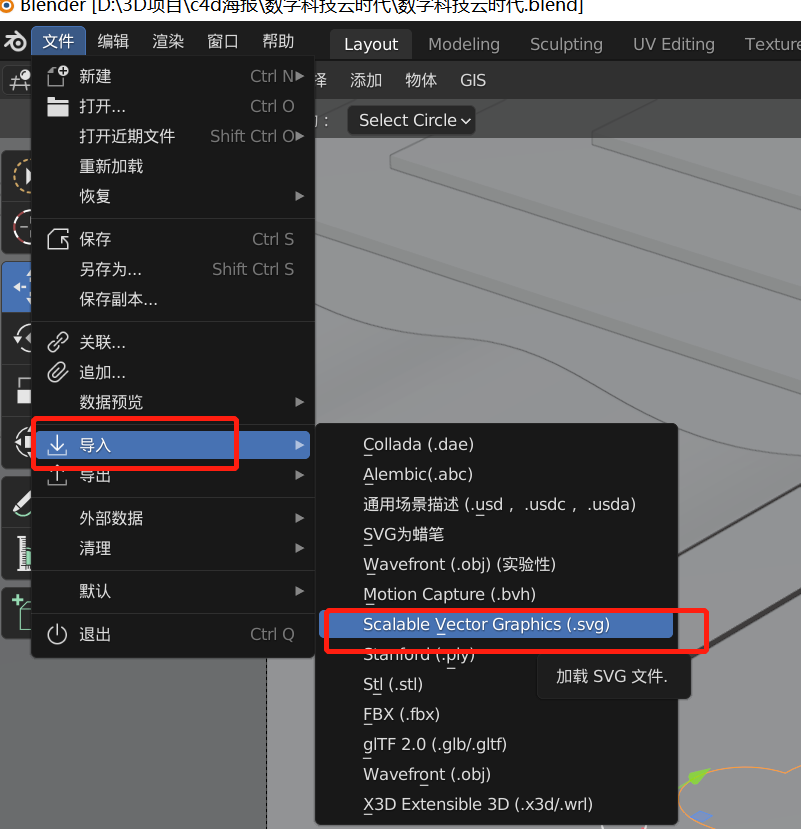Import X3D Extensible 3D (.x3d/.wrl)
Viewport: 801px width, 829px height.
(x=496, y=804)
